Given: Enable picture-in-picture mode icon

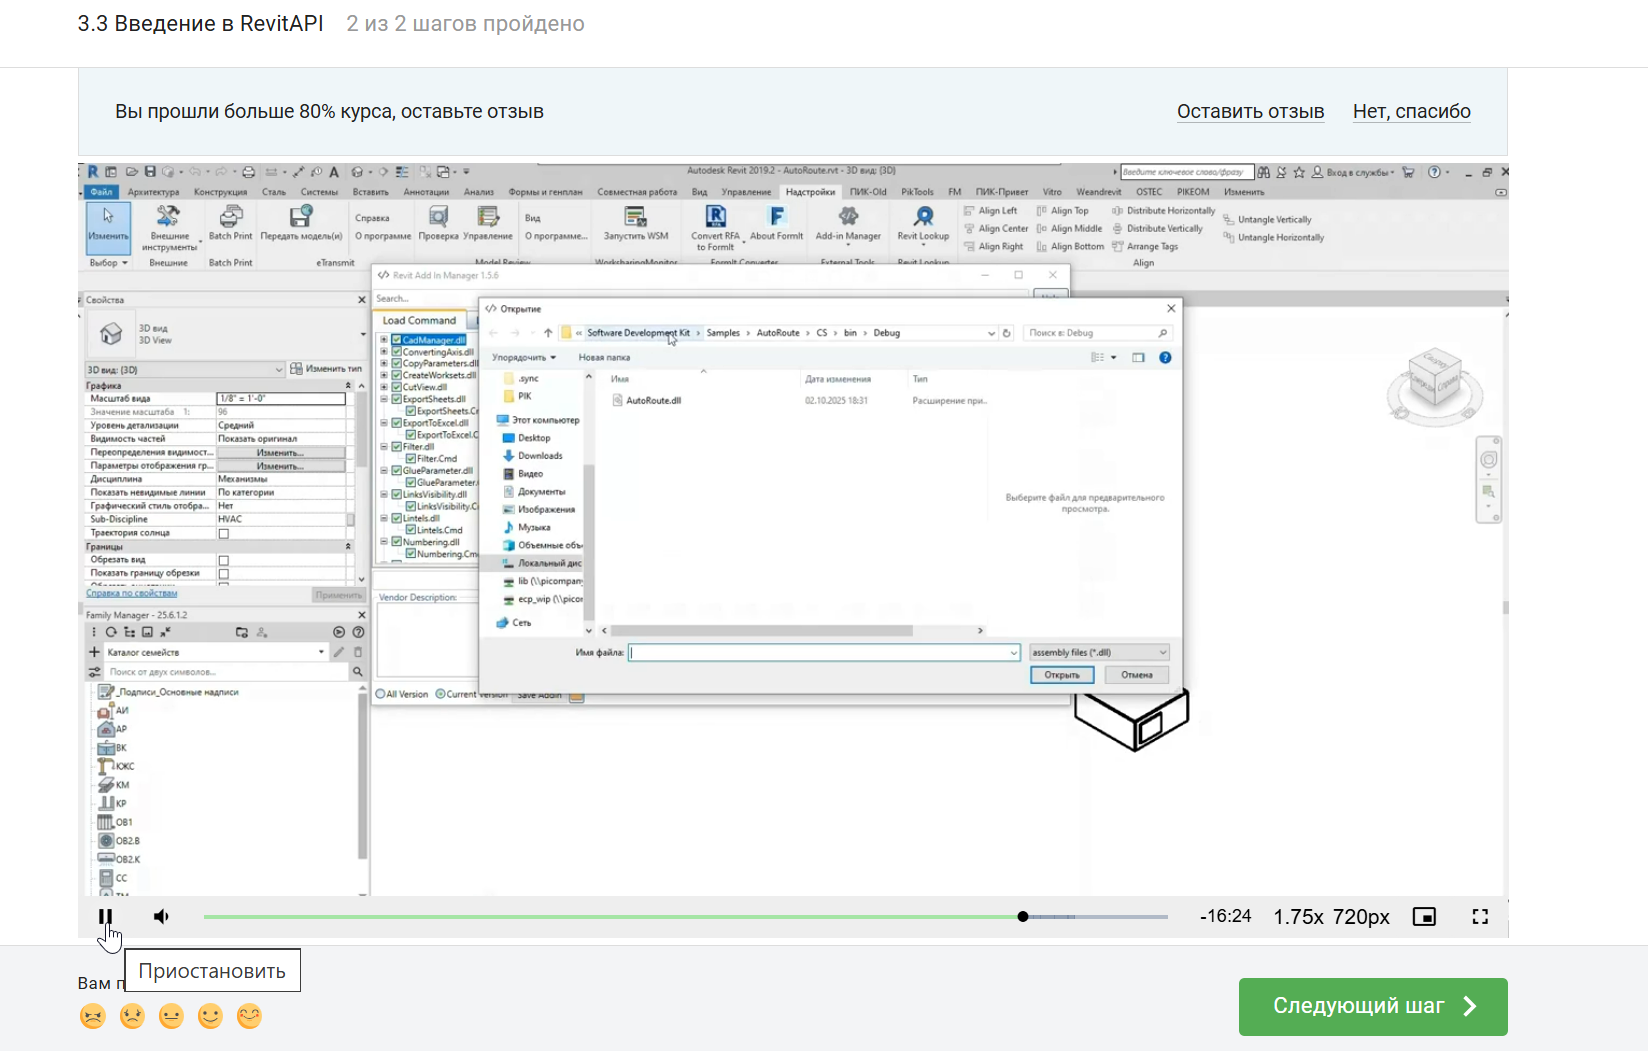Looking at the screenshot, I should tap(1424, 917).
